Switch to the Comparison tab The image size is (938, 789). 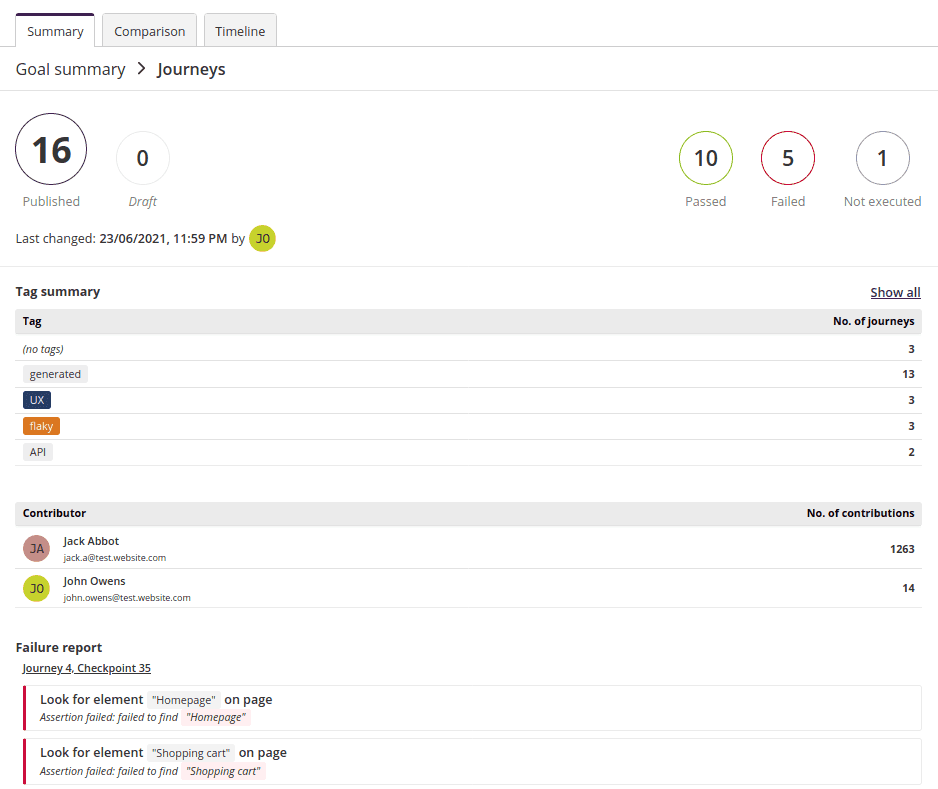tap(148, 30)
